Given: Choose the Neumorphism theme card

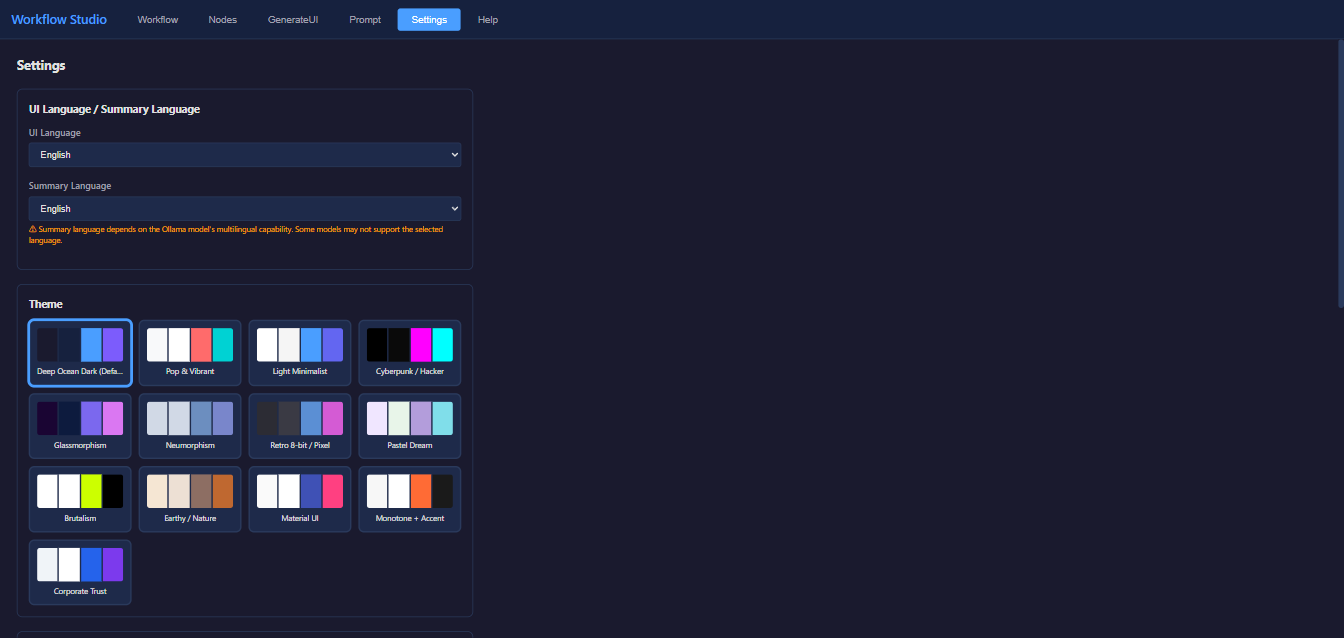Looking at the screenshot, I should coord(190,426).
